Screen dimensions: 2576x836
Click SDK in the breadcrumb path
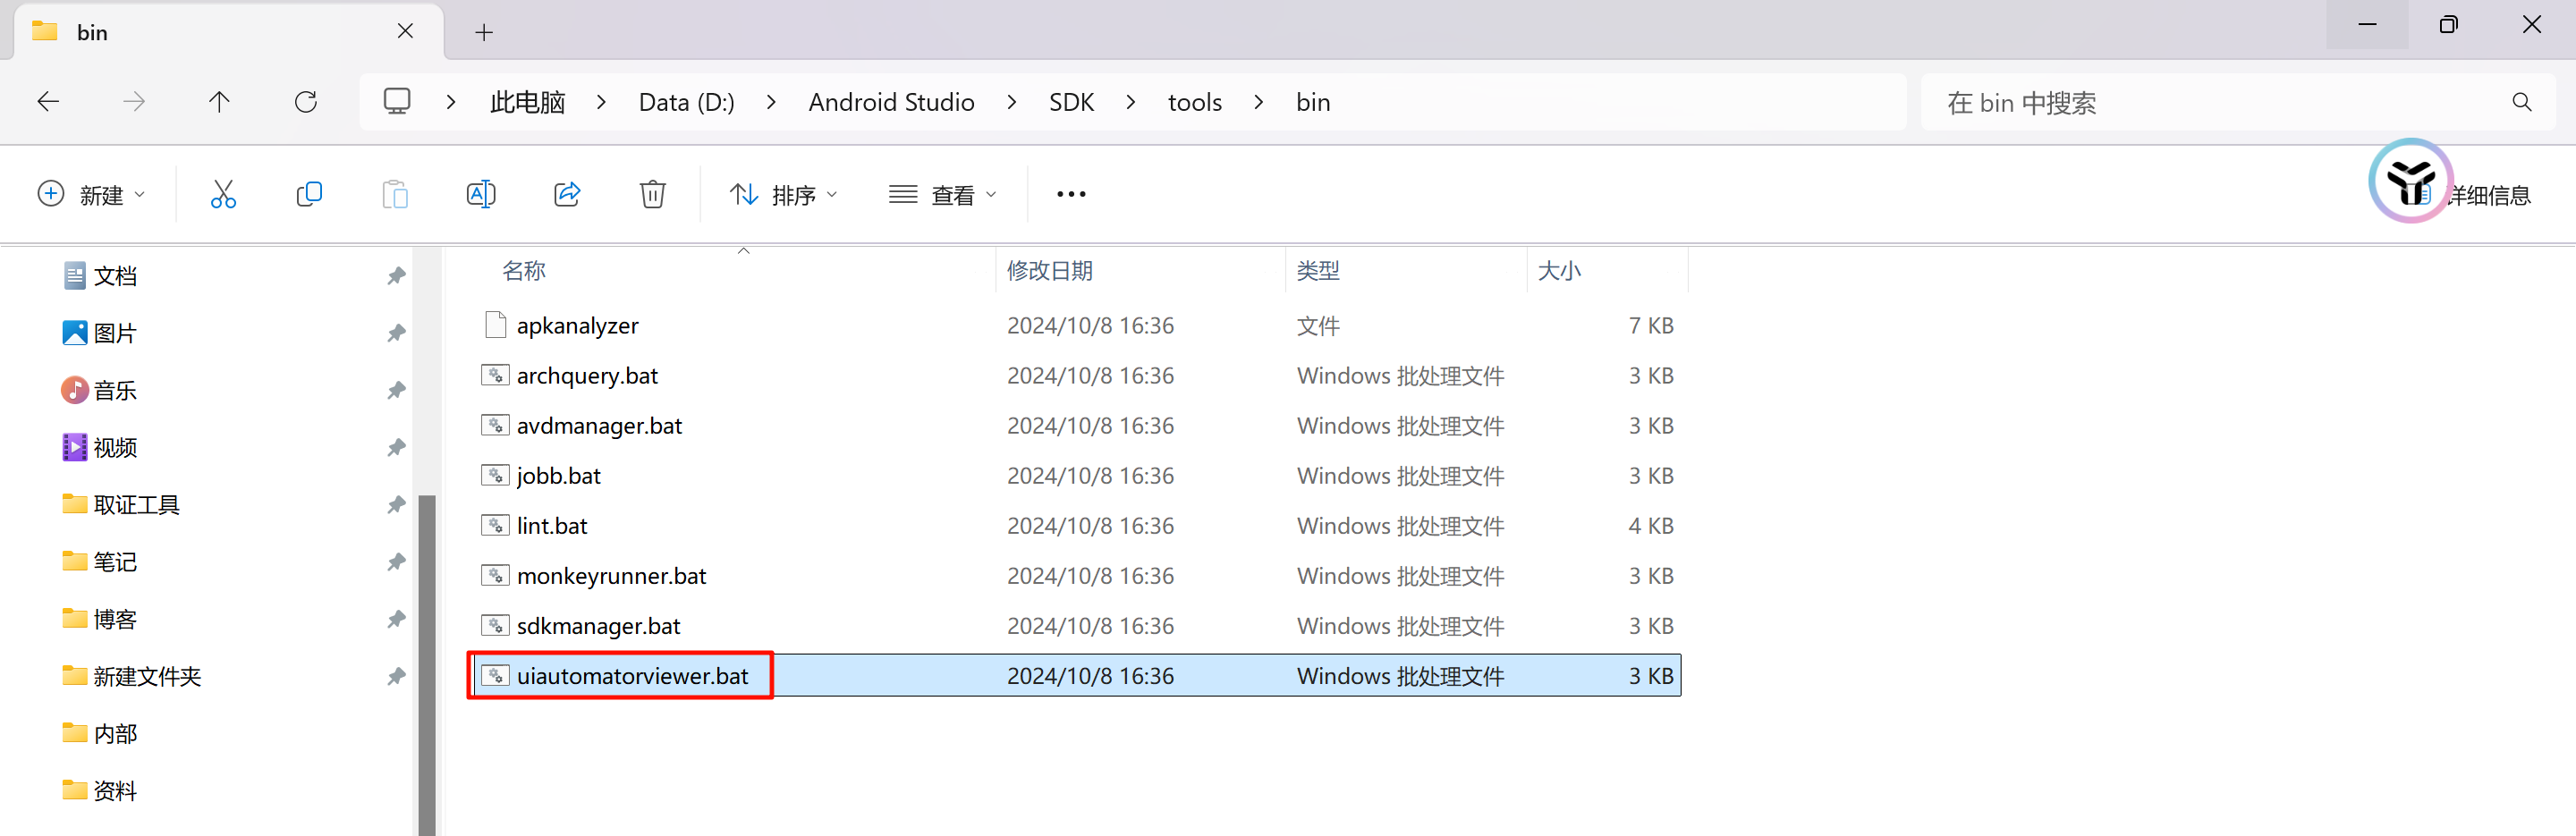point(1071,102)
